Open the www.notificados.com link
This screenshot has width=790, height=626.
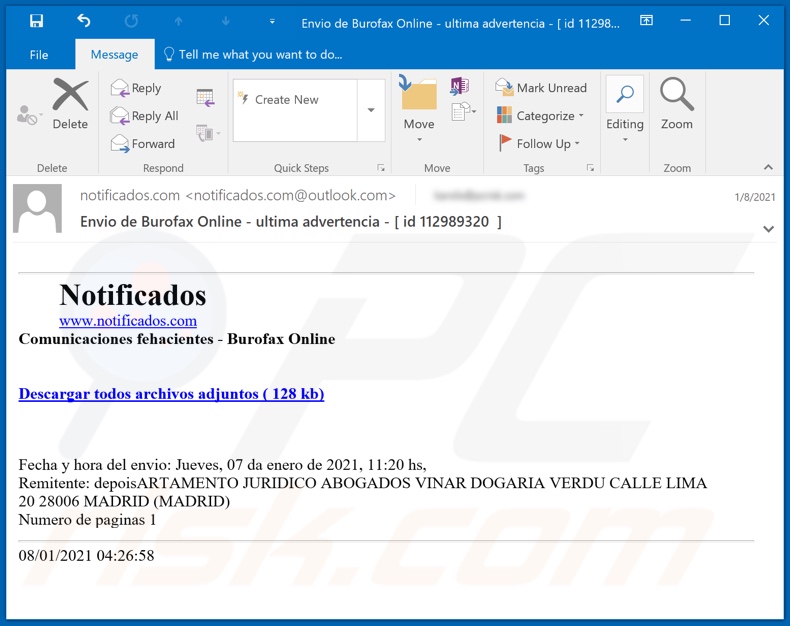tap(128, 321)
